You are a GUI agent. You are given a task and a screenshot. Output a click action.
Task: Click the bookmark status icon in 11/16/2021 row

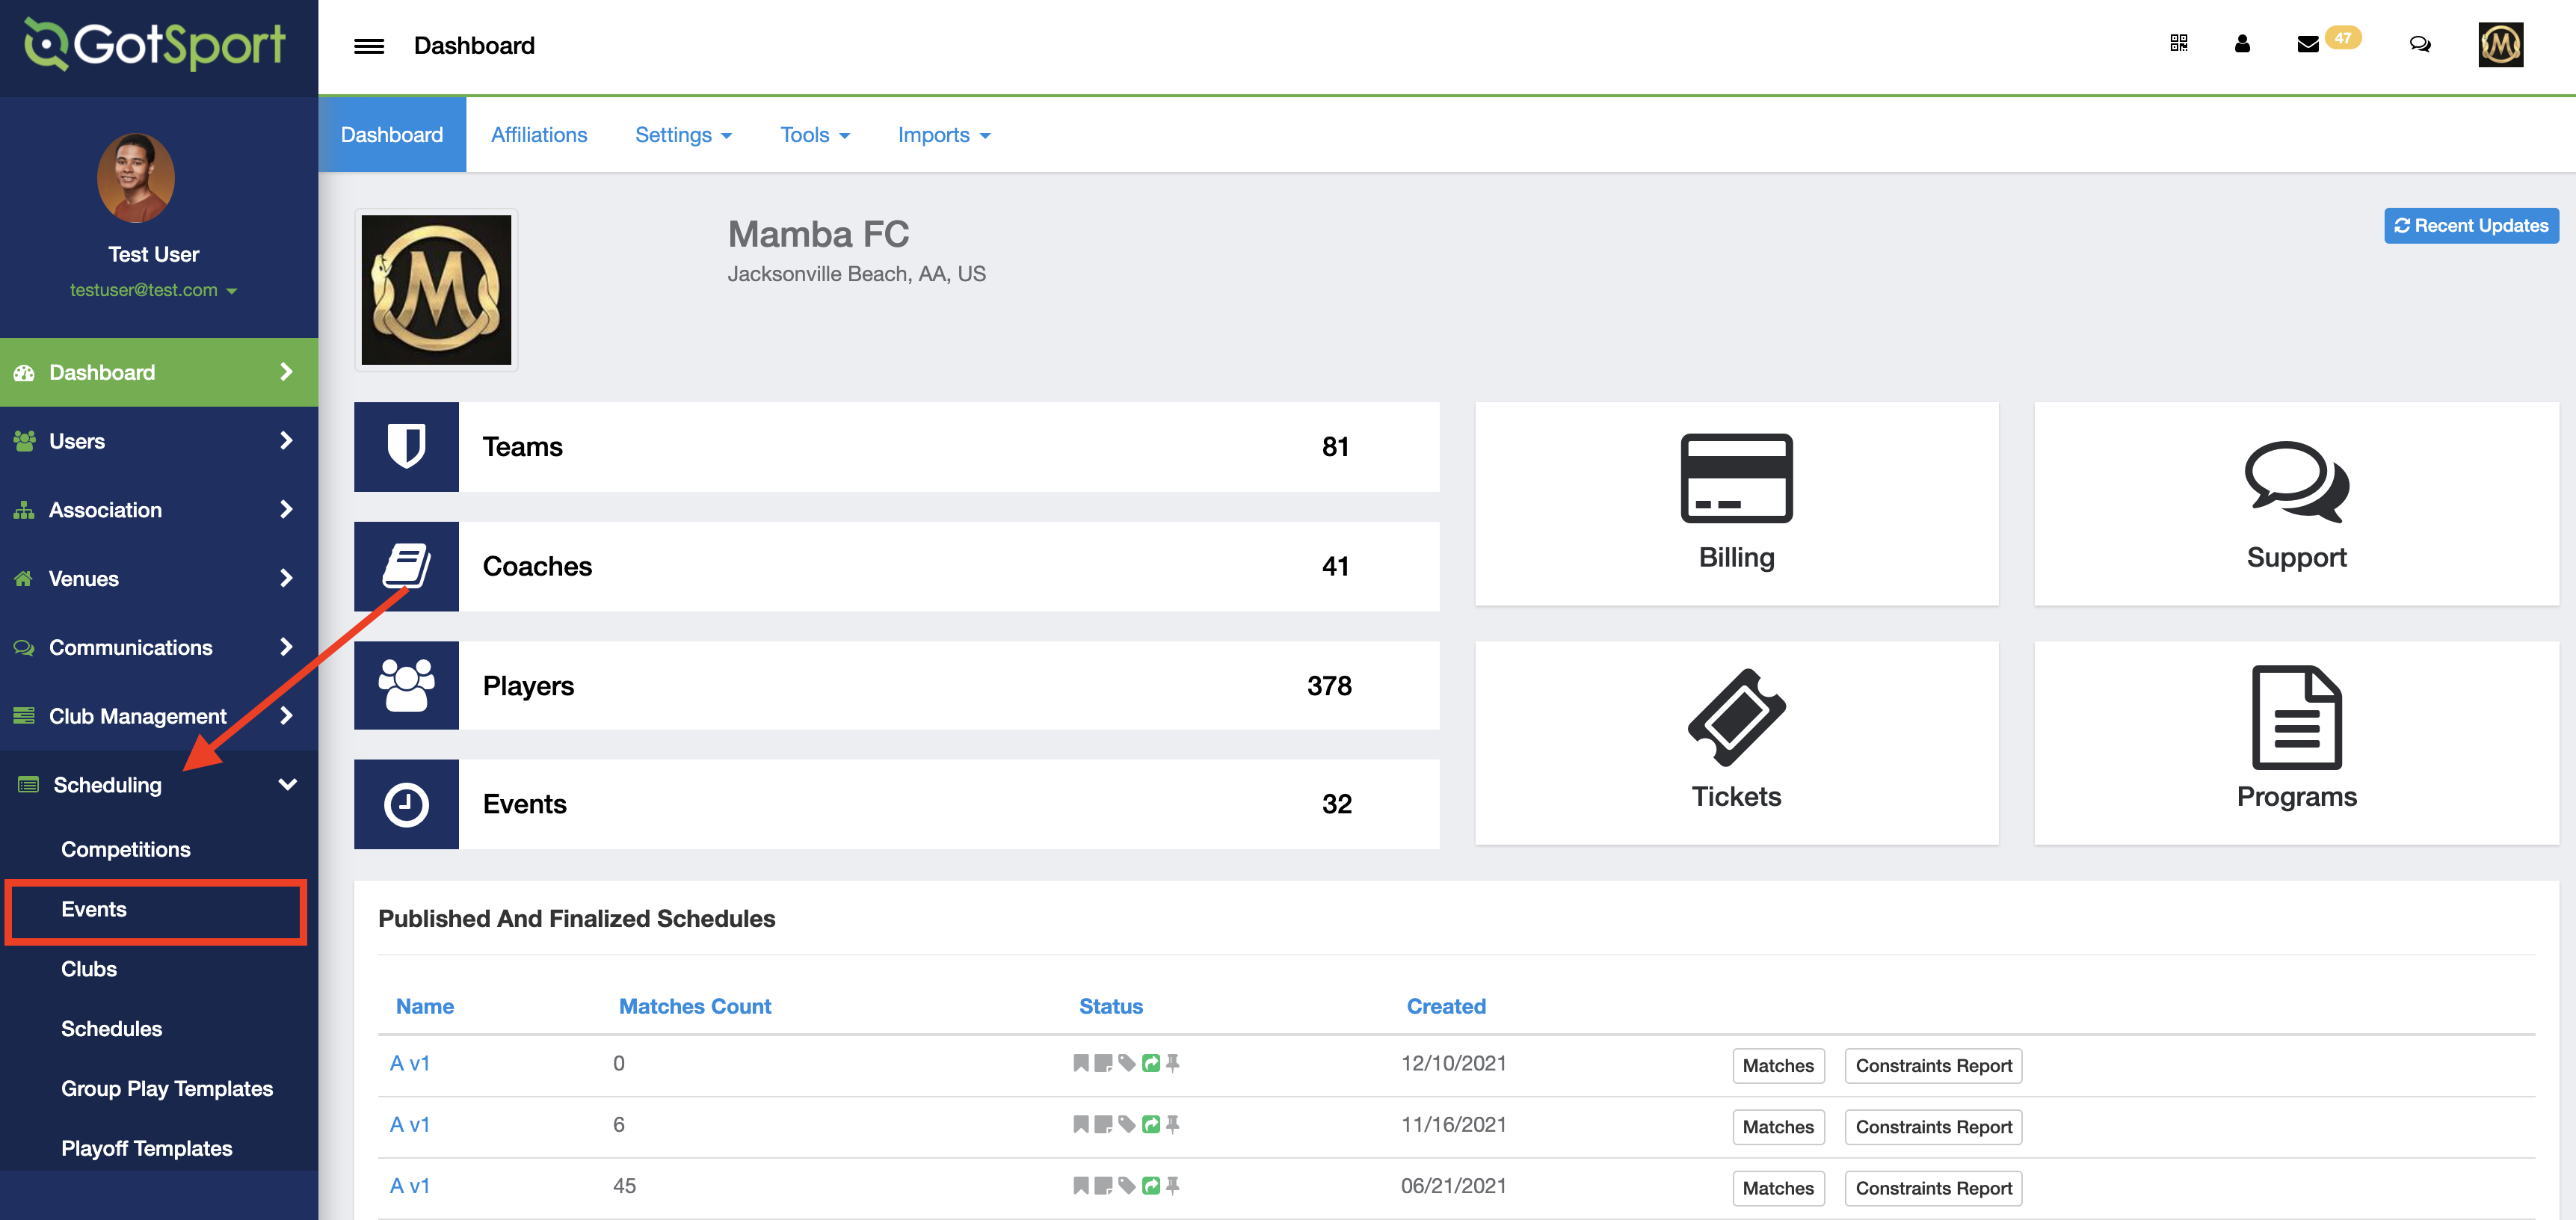1081,1125
